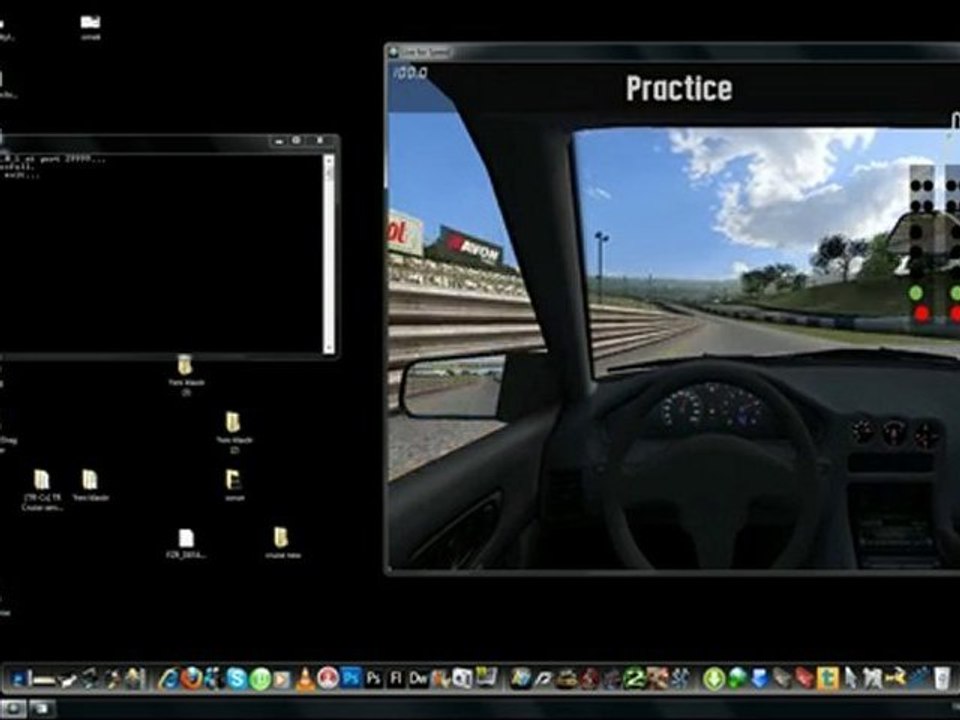
Task: Open VLC media player cone icon
Action: [x=304, y=678]
